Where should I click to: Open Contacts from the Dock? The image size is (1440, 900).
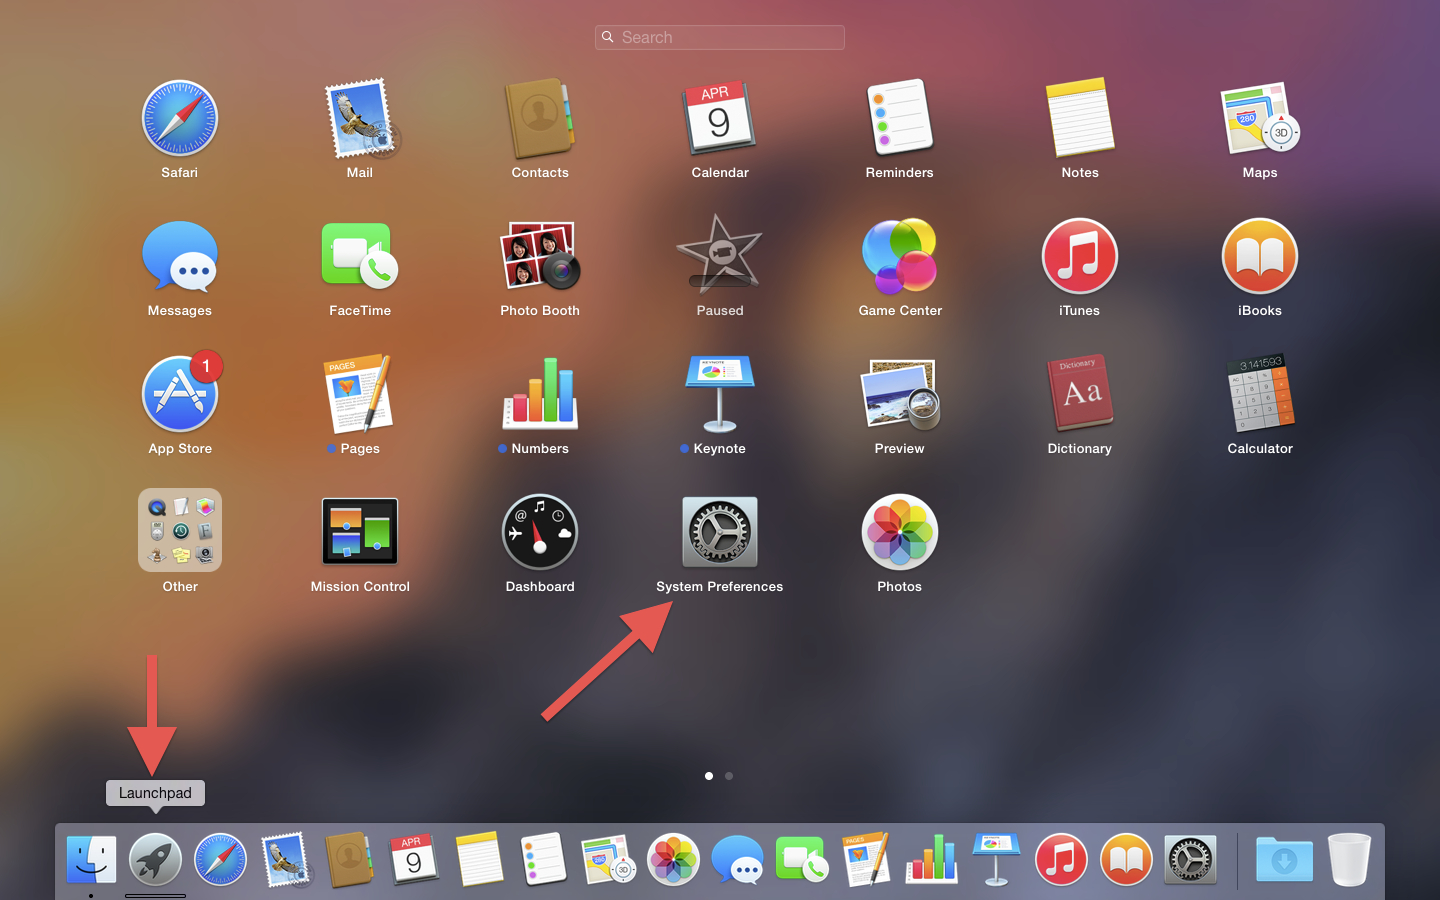tap(350, 859)
